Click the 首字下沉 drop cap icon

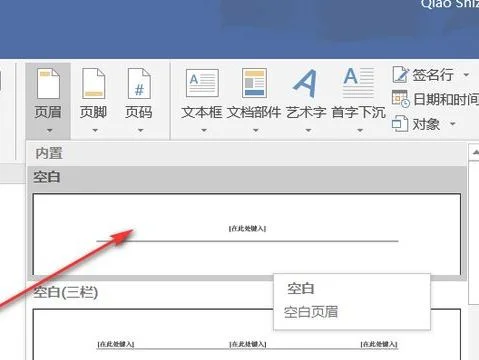[358, 83]
